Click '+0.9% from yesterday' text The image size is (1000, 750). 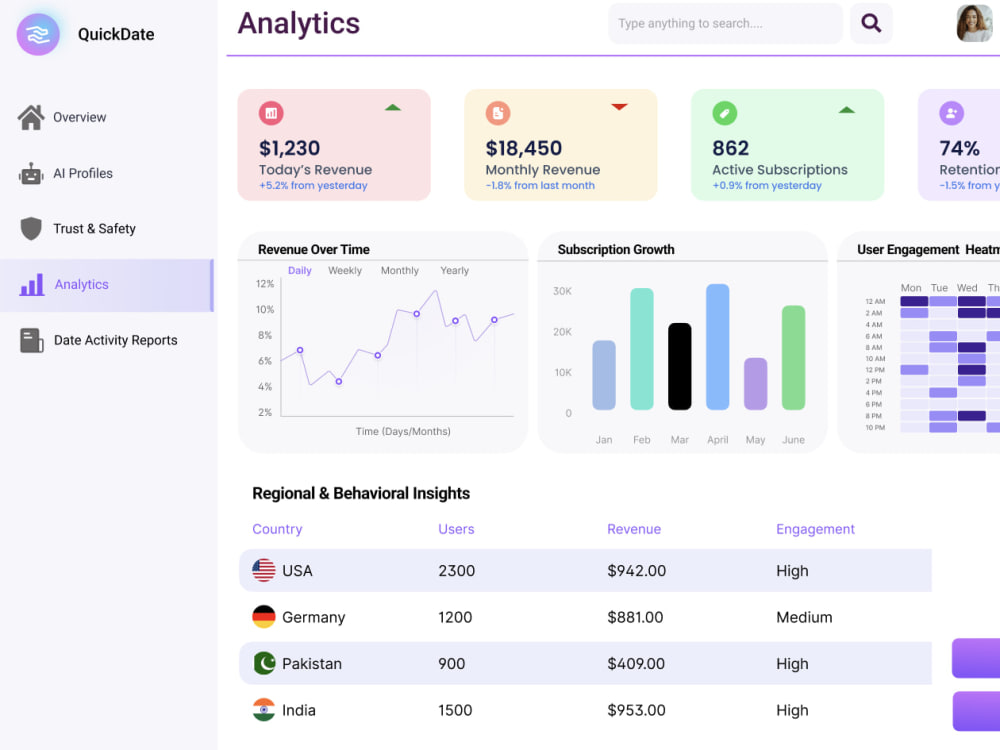point(767,186)
